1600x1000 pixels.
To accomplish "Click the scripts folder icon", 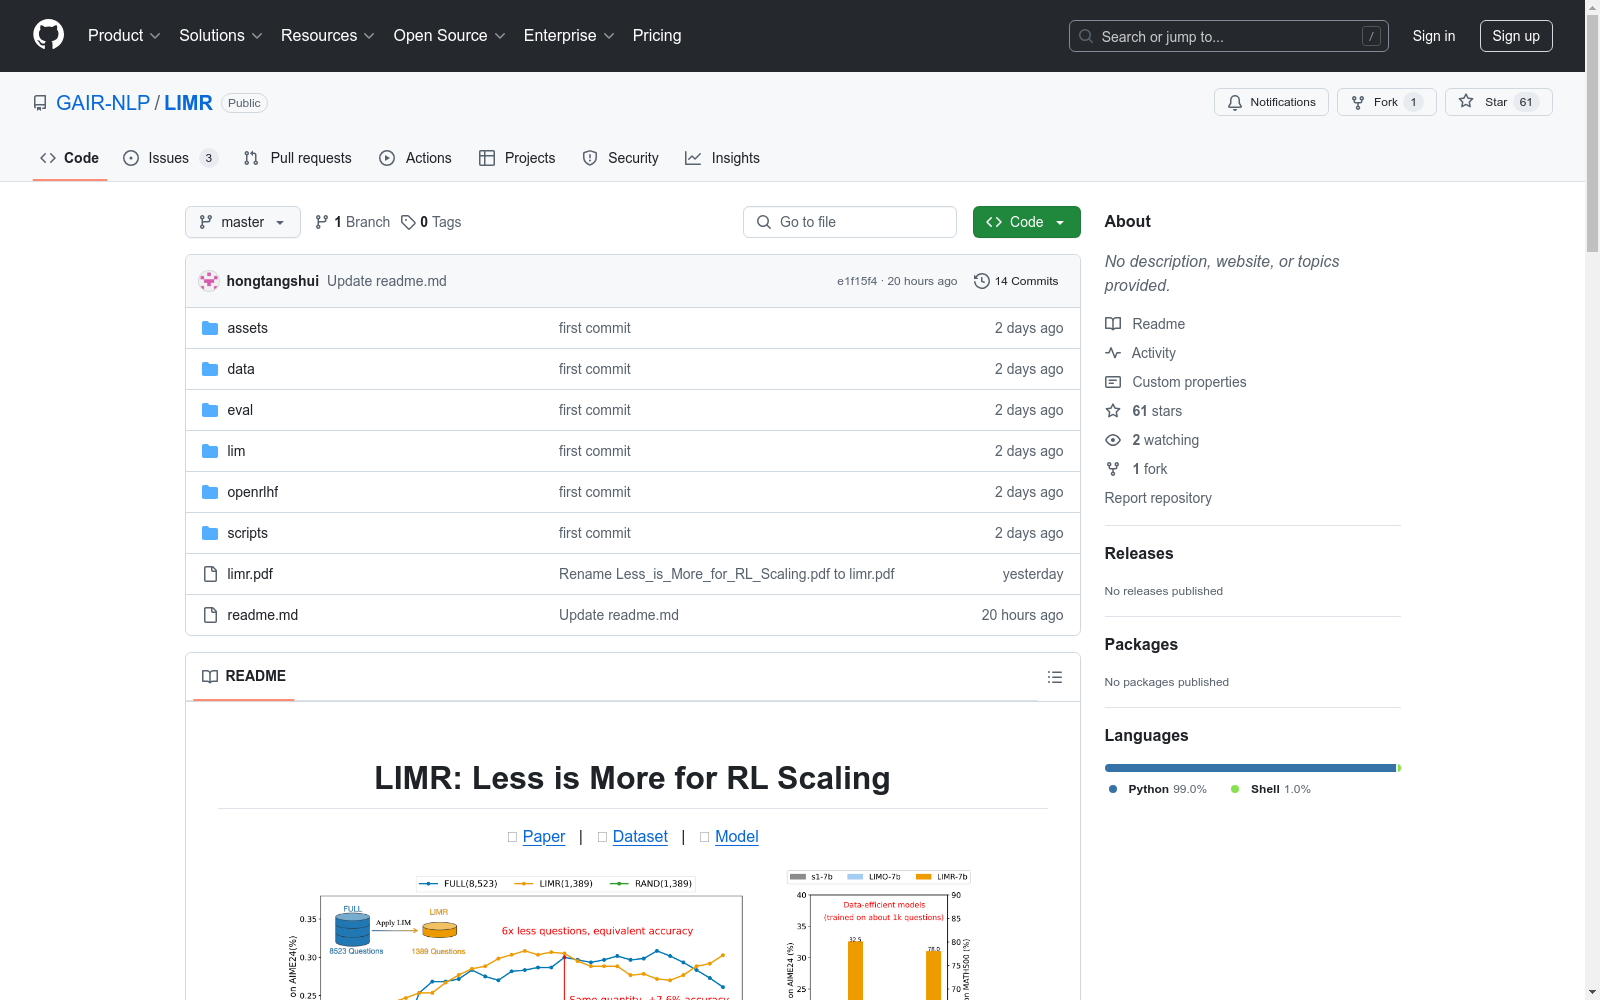I will [210, 533].
